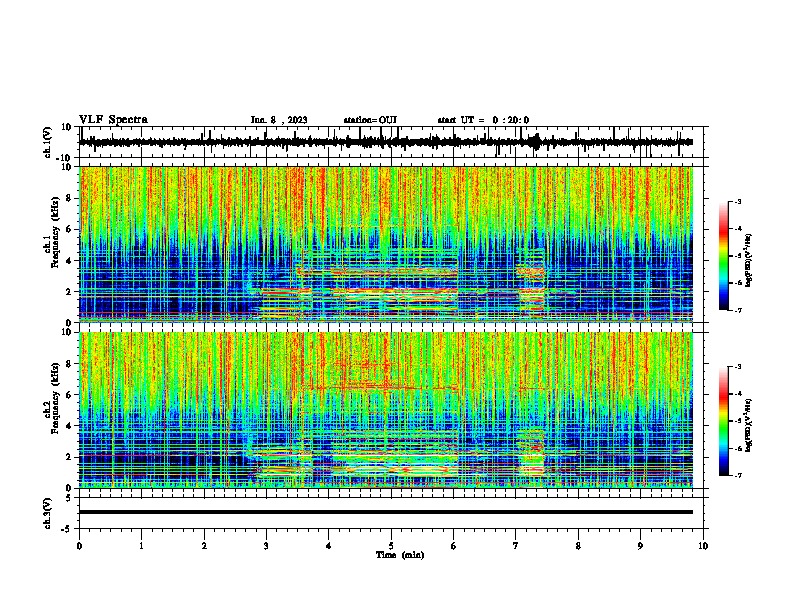This screenshot has height=612, width=792.
Task: Select the "ch.1(V)" amplitude axis label
Action: coord(48,142)
